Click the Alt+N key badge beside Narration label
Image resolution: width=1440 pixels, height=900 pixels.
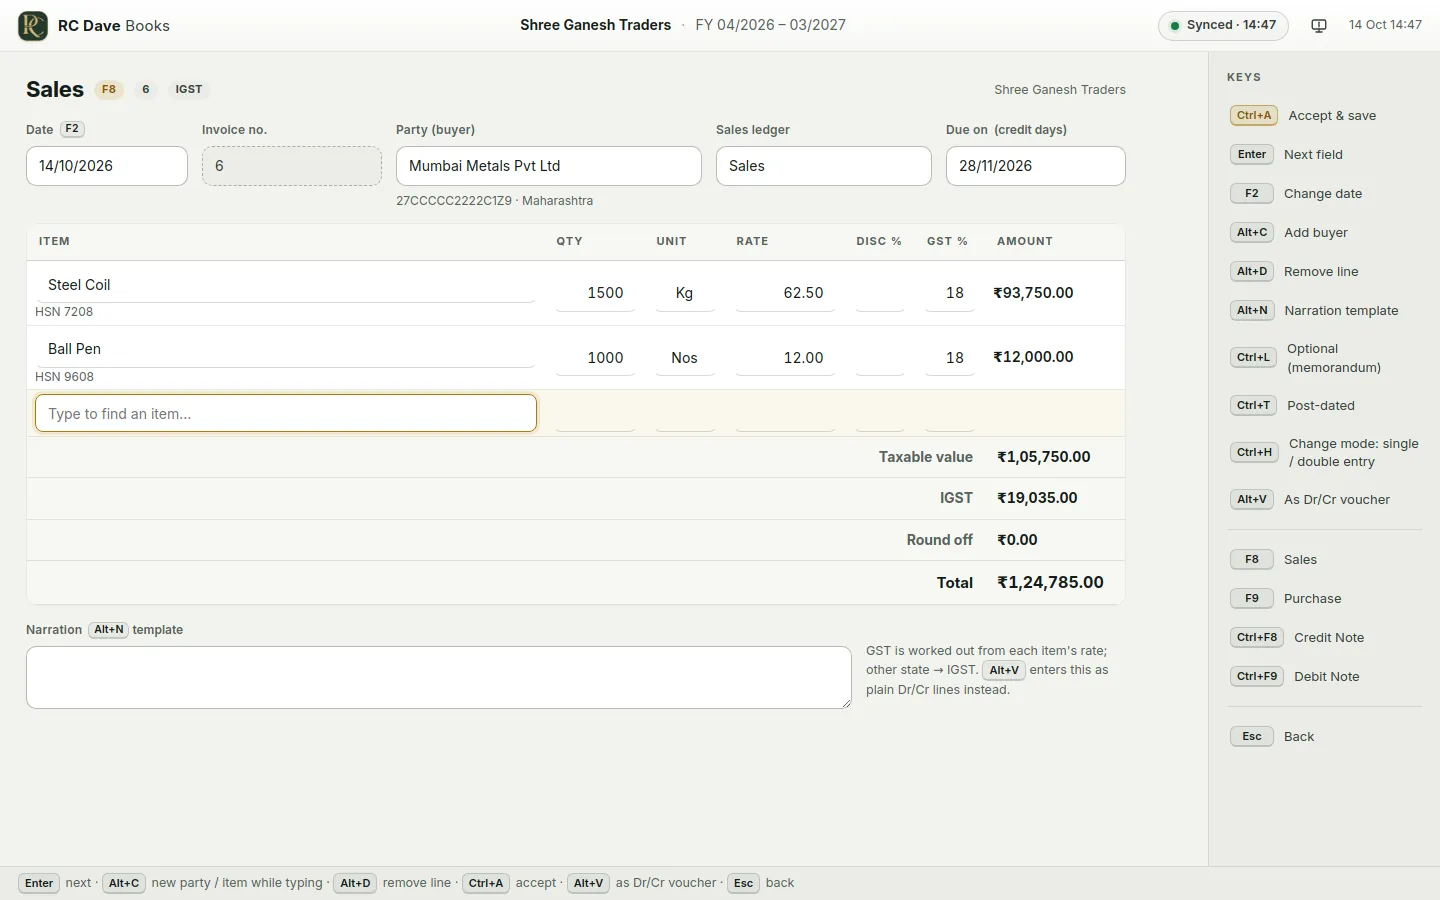pos(108,630)
